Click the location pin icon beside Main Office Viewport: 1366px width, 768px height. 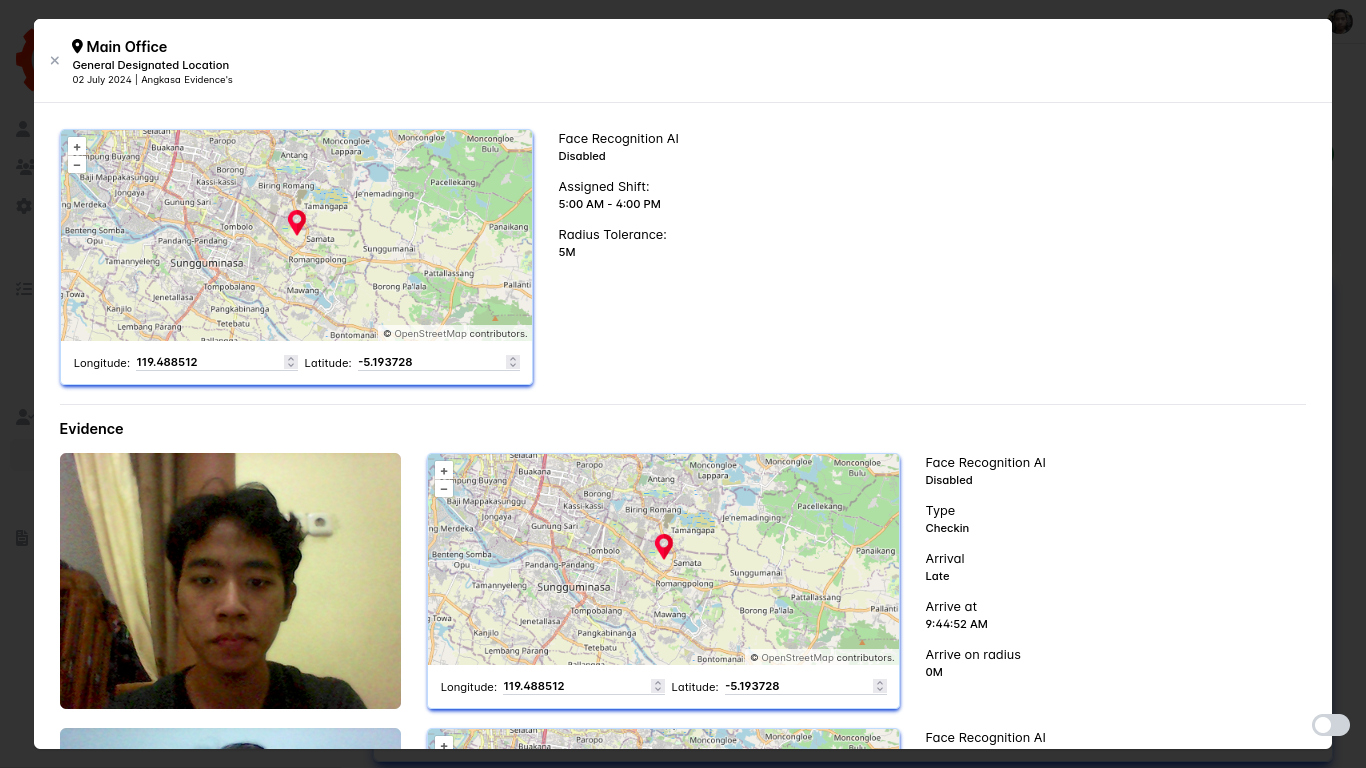pos(78,47)
